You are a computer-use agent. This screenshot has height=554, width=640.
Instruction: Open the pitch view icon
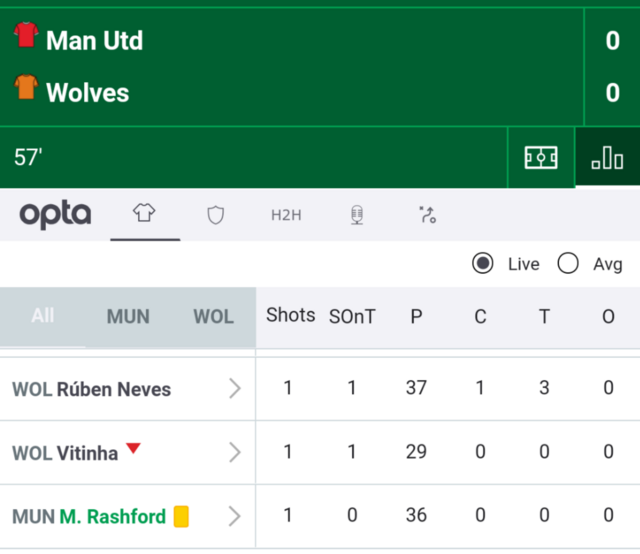click(541, 158)
